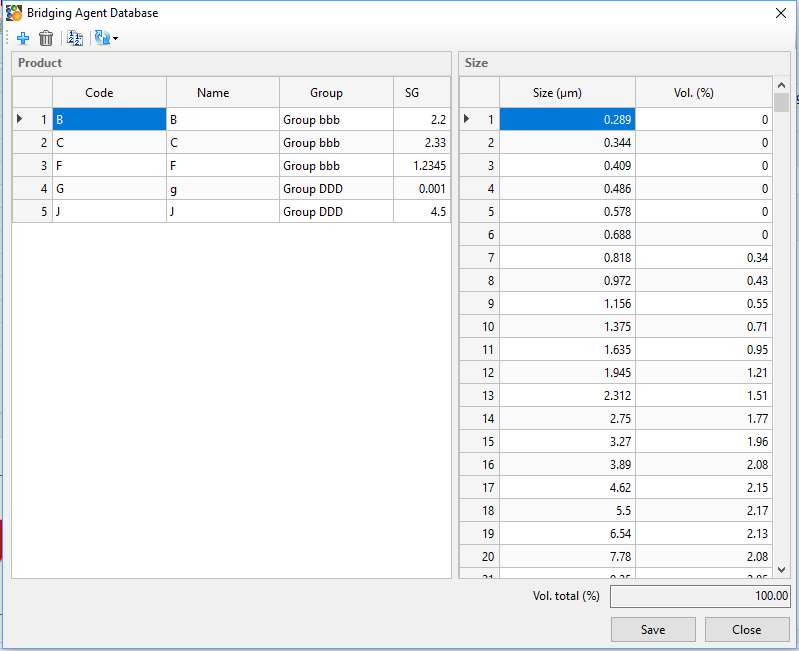799x651 pixels.
Task: Click row header 2 in the Product table
Action: click(33, 143)
